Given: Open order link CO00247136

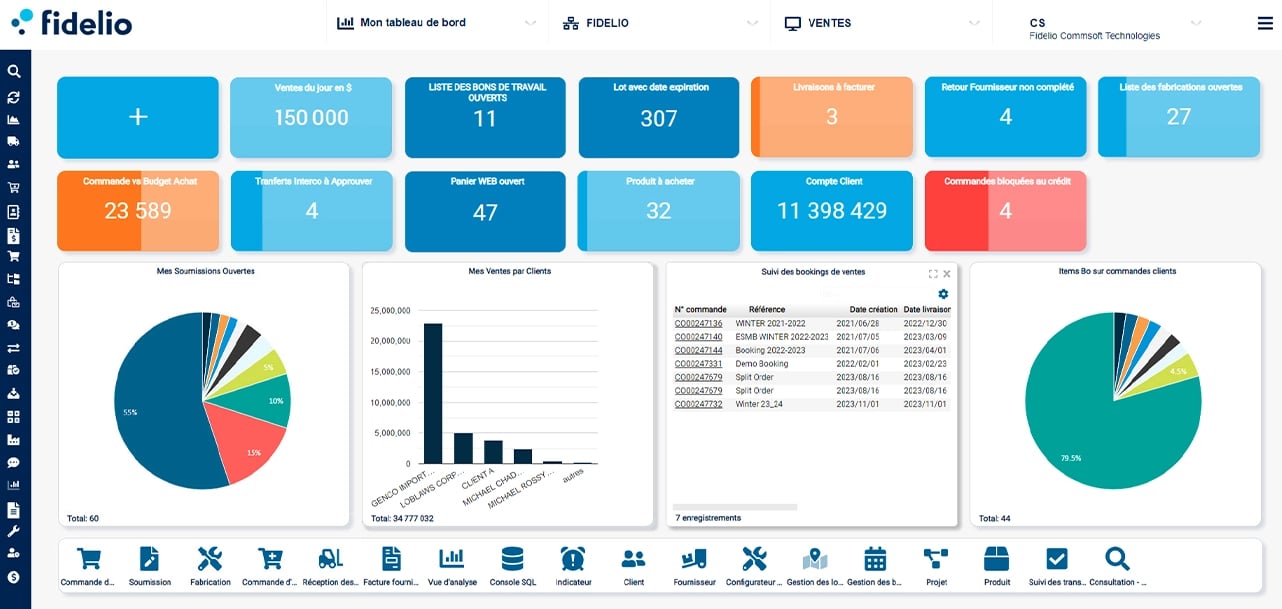Looking at the screenshot, I should coord(698,324).
